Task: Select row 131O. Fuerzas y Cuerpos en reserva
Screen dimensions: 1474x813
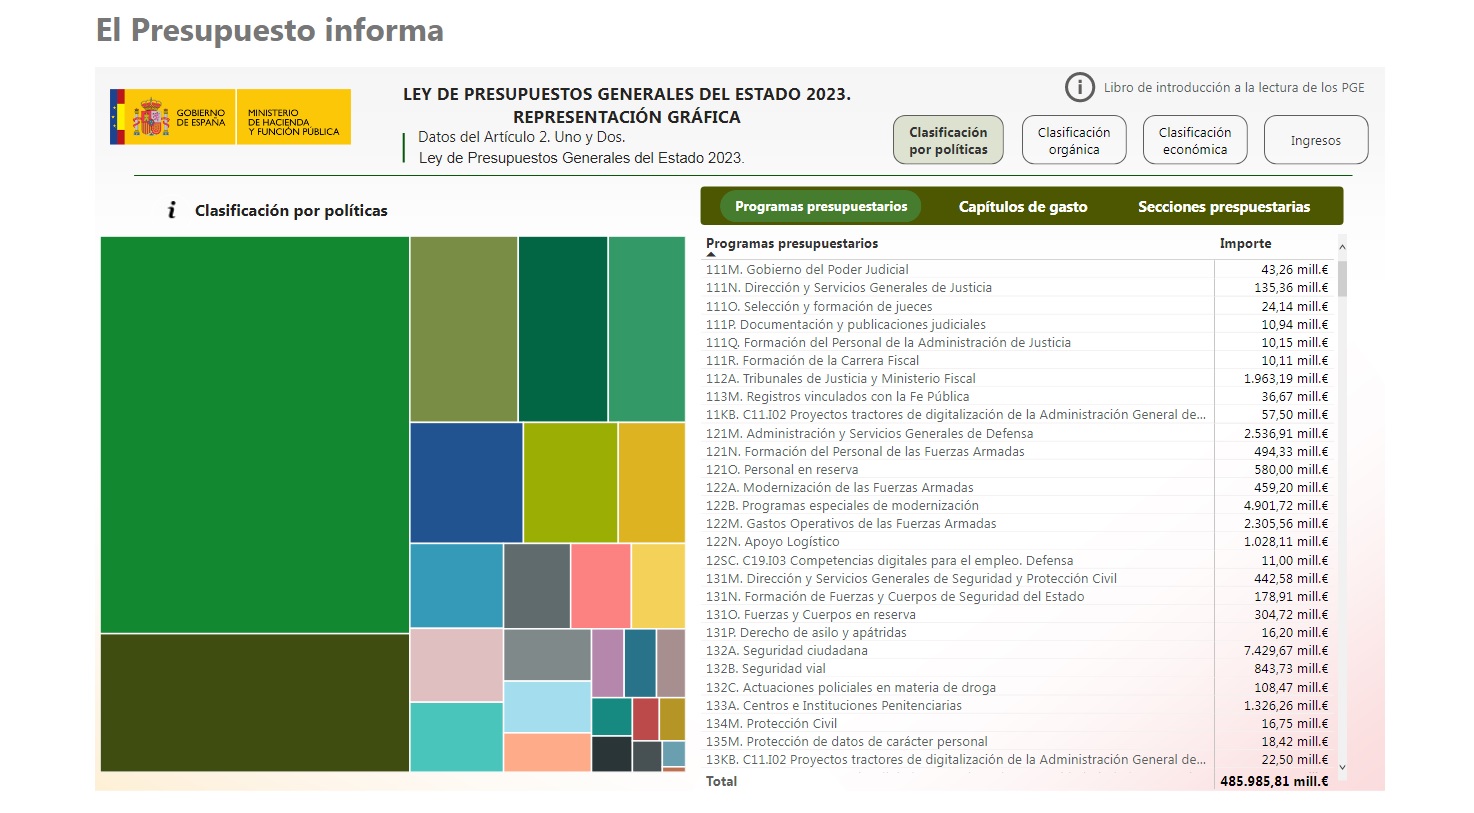Action: pos(1019,615)
